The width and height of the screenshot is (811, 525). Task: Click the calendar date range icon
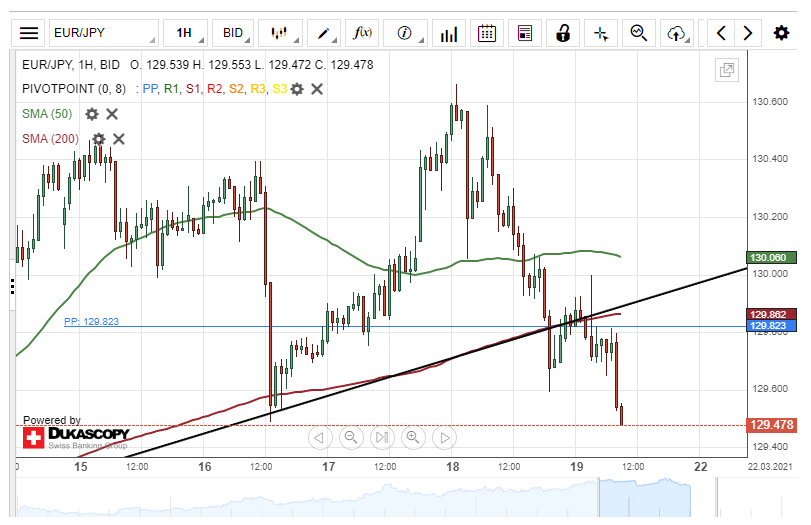pos(487,33)
